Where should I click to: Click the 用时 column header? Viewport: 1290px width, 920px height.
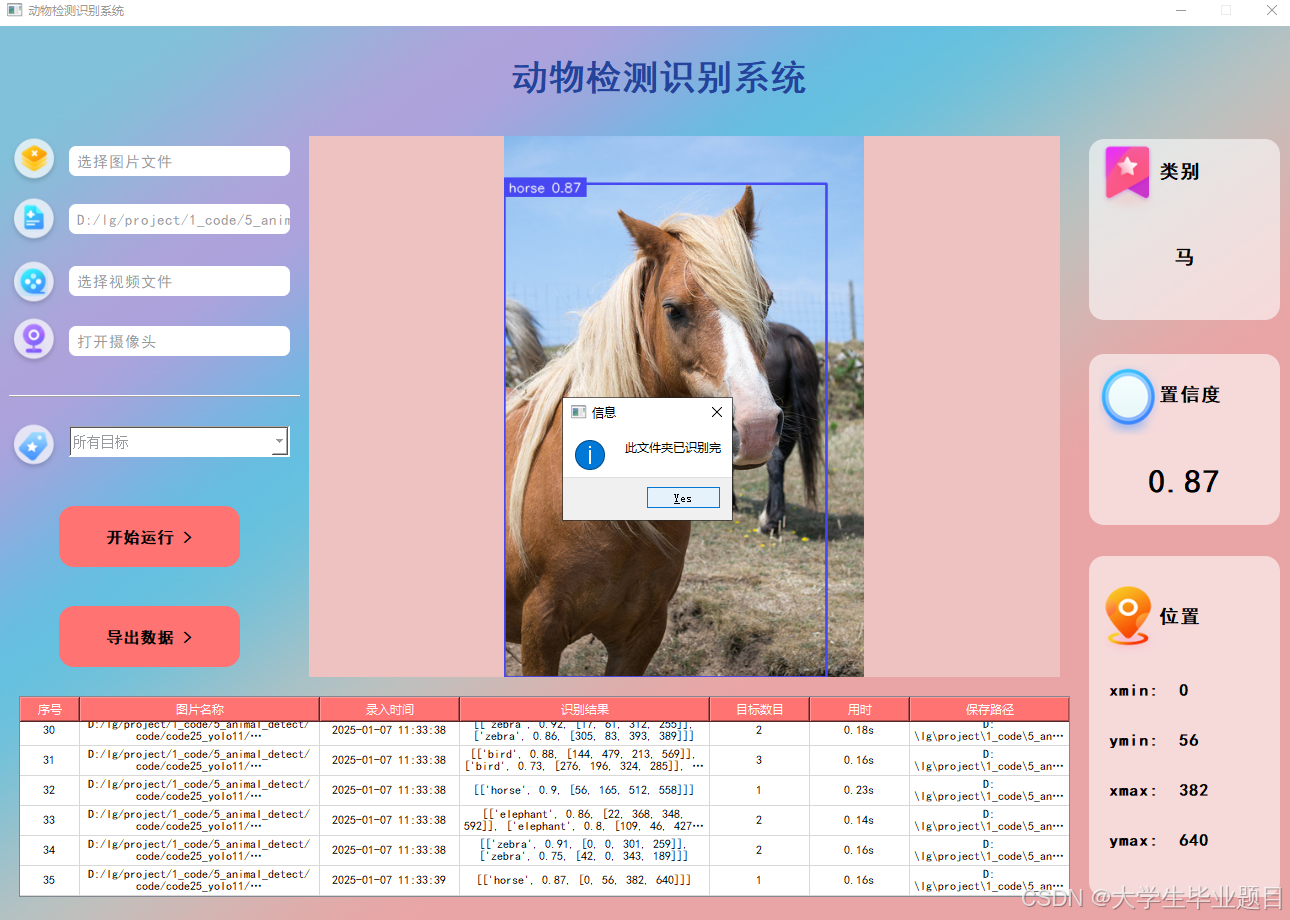coord(859,709)
